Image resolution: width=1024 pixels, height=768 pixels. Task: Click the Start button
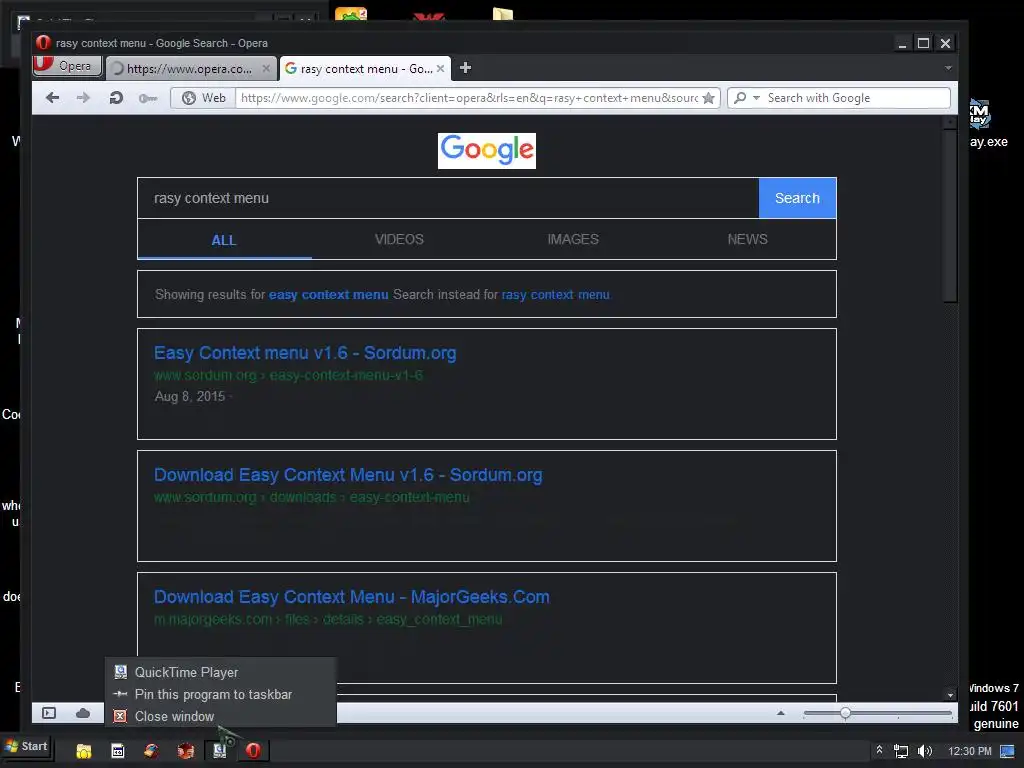[27, 746]
